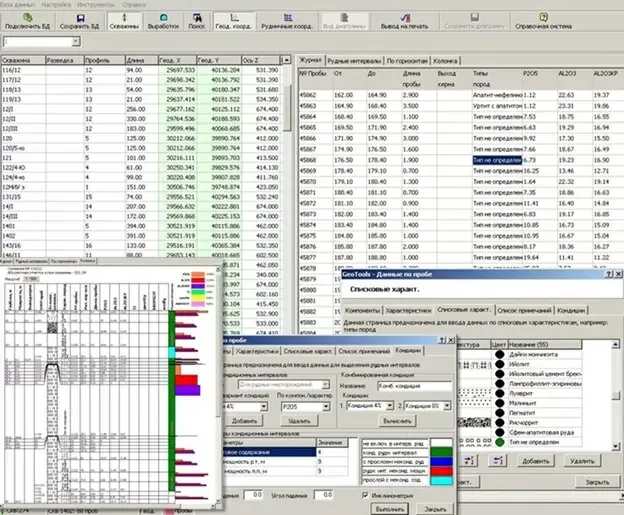Switch to the Рудные интервалы tab
This screenshot has width=624, height=515.
(x=354, y=61)
